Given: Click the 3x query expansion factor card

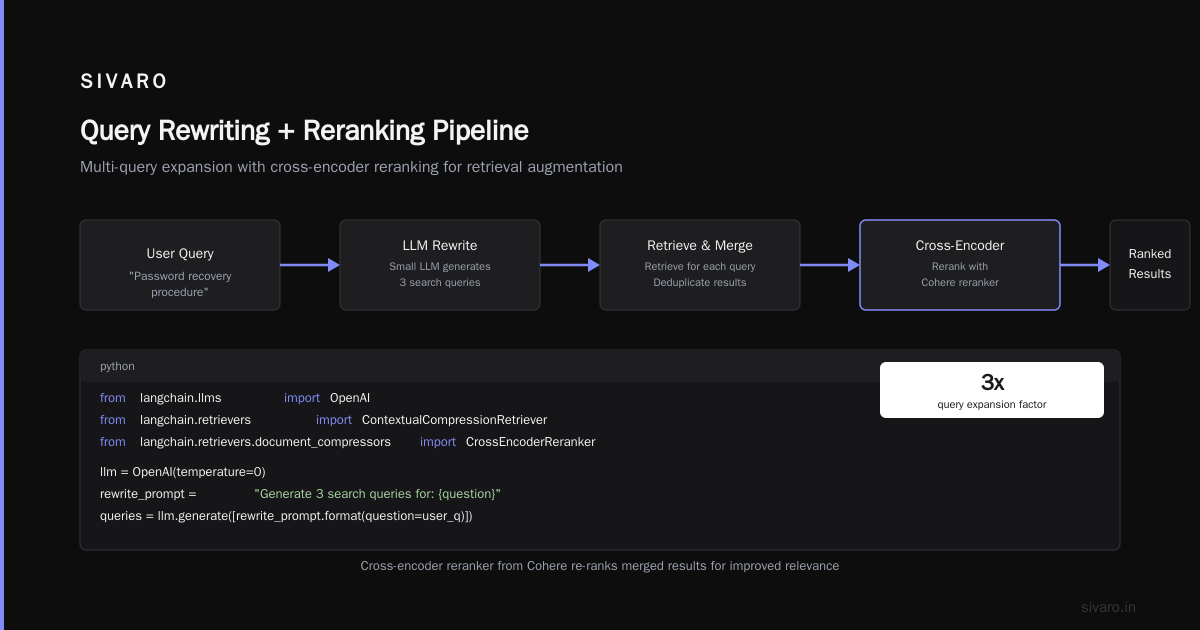Looking at the screenshot, I should (992, 390).
